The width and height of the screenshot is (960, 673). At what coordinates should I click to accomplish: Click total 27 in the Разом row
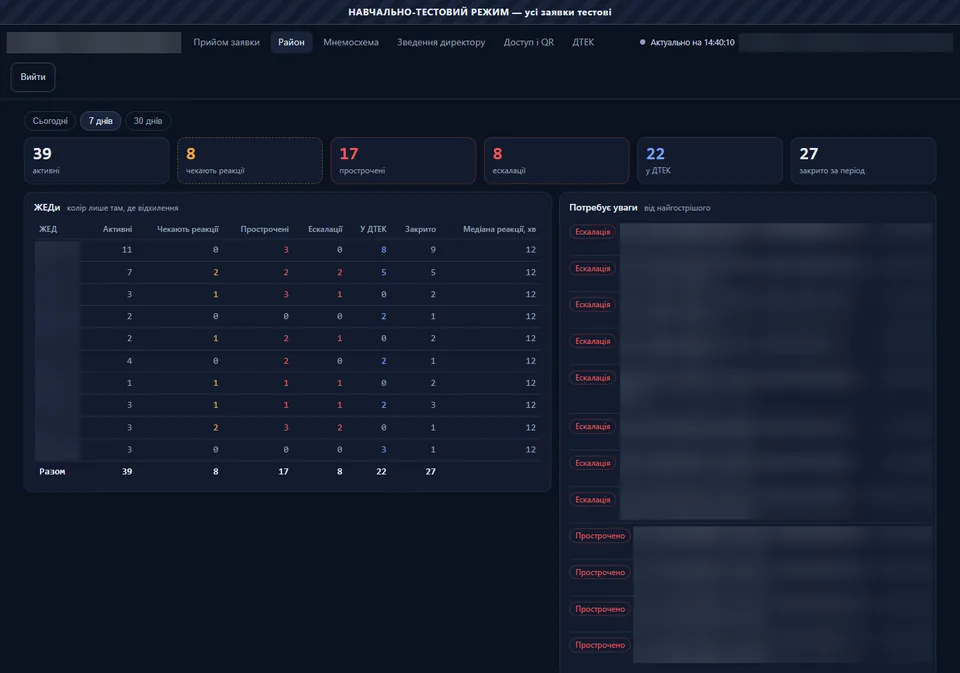(430, 472)
